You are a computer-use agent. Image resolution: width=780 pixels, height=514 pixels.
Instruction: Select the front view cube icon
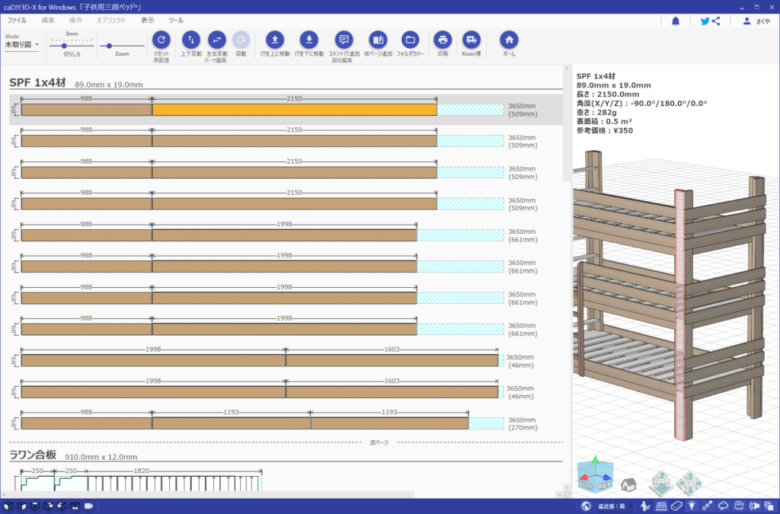coord(8,507)
